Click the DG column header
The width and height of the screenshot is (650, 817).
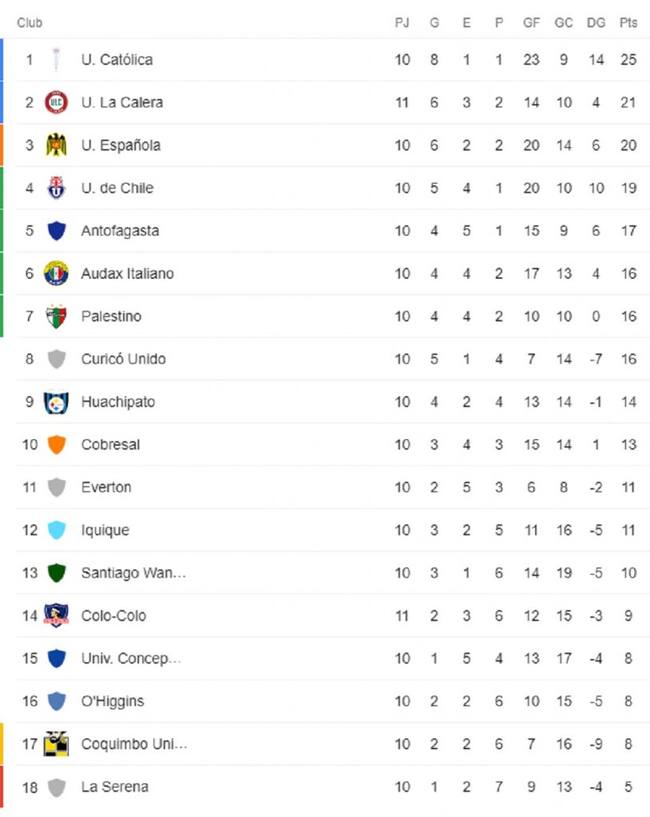coord(596,22)
